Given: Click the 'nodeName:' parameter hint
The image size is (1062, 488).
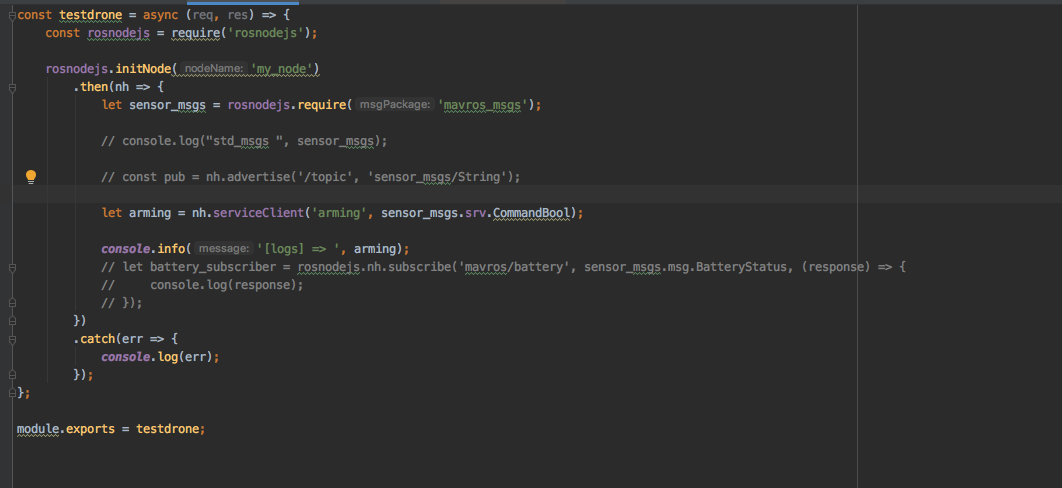Looking at the screenshot, I should pyautogui.click(x=213, y=69).
